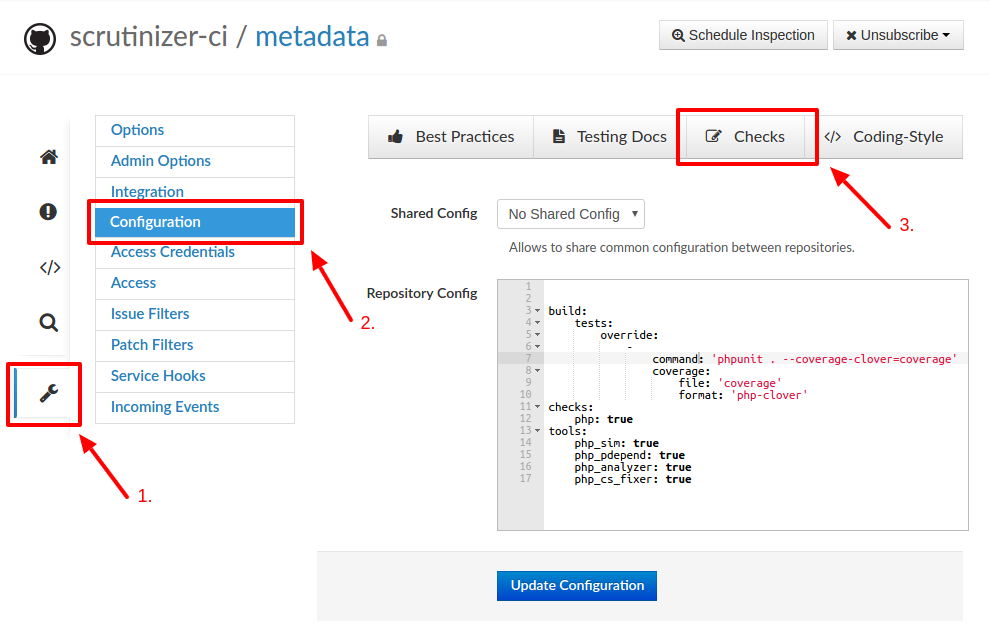Switch to the Coding-Style tab
Image resolution: width=990 pixels, height=637 pixels.
[884, 137]
